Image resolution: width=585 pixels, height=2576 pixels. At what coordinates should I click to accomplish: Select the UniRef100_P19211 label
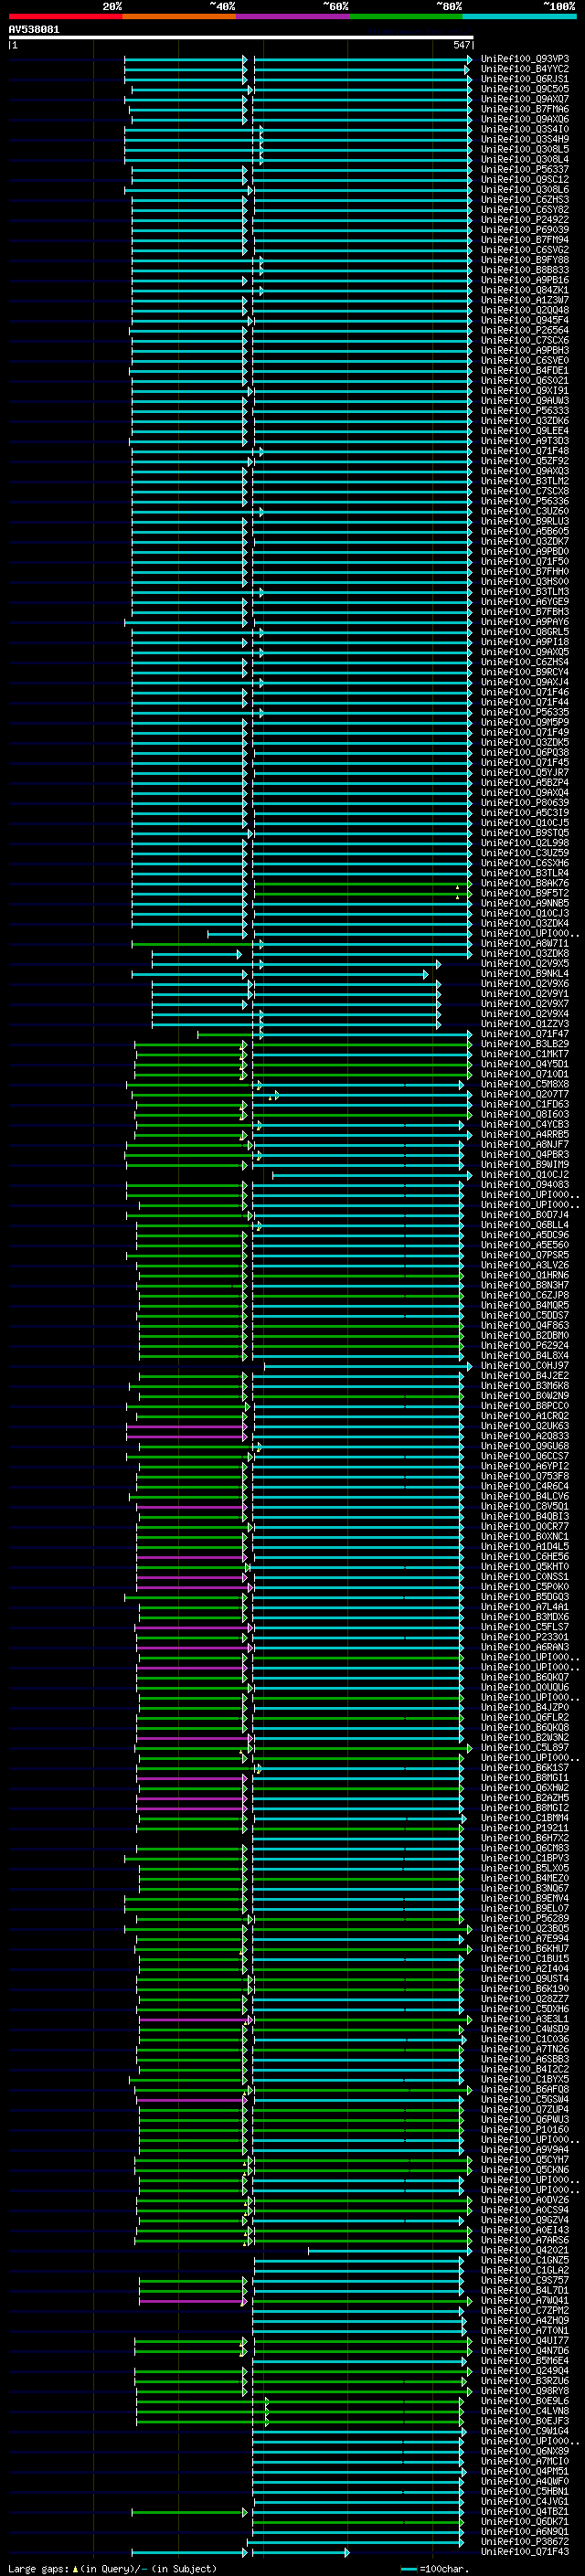(x=524, y=1828)
